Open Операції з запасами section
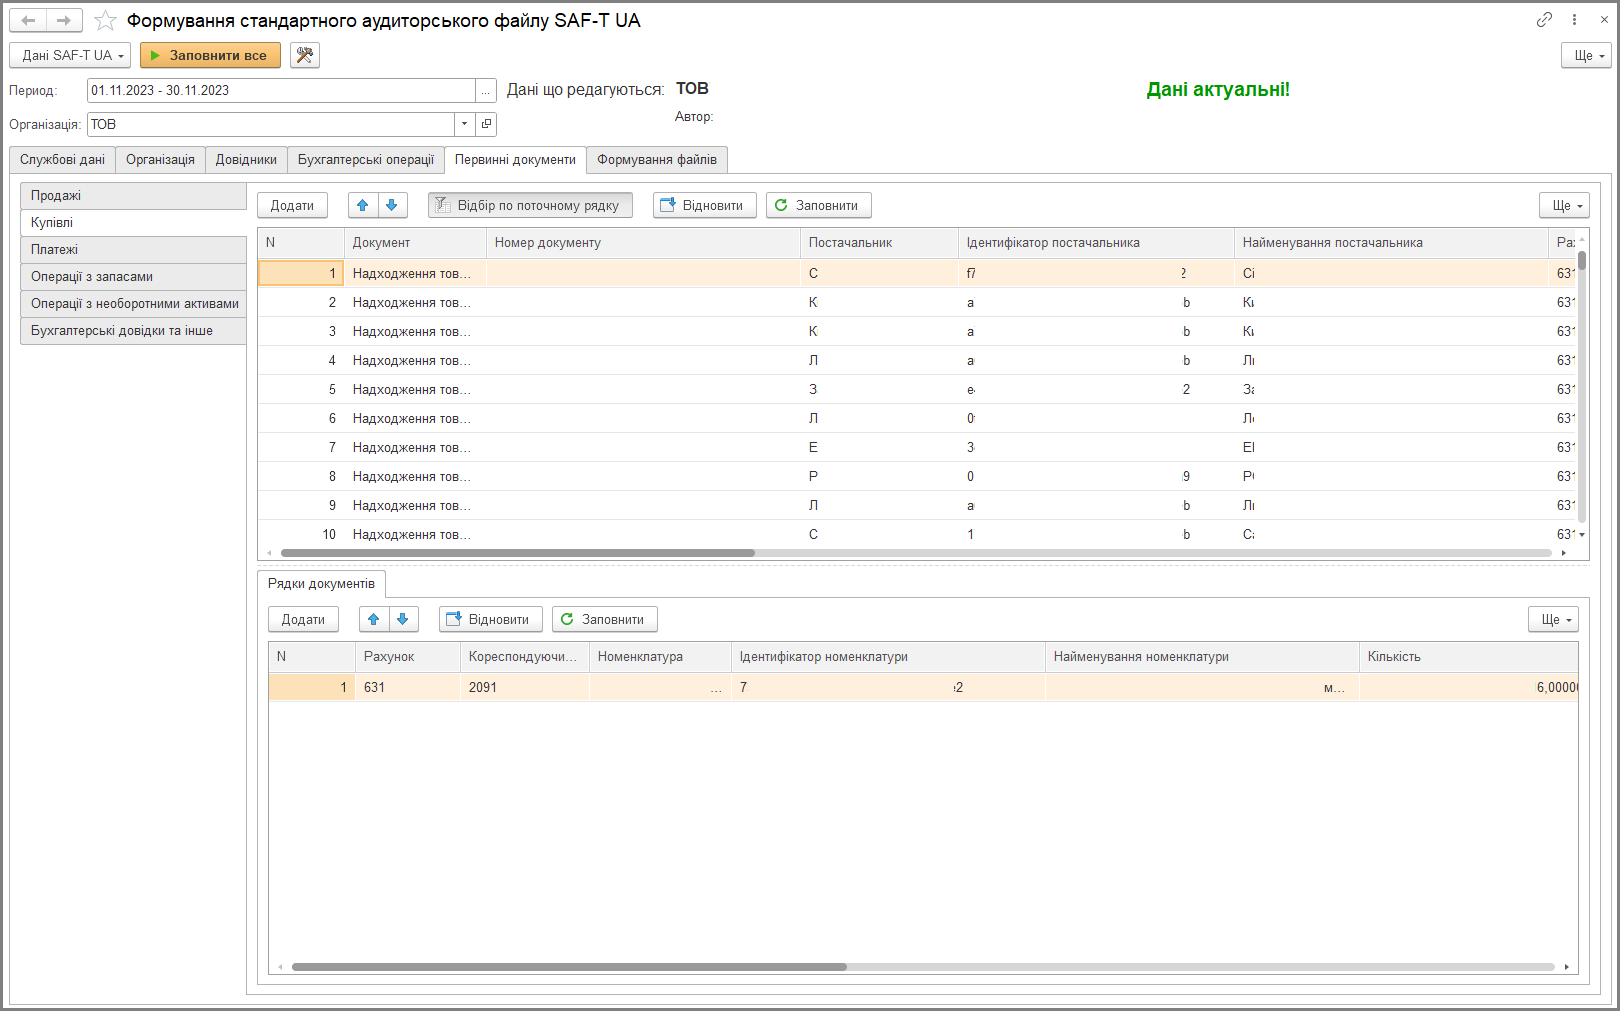 click(133, 277)
